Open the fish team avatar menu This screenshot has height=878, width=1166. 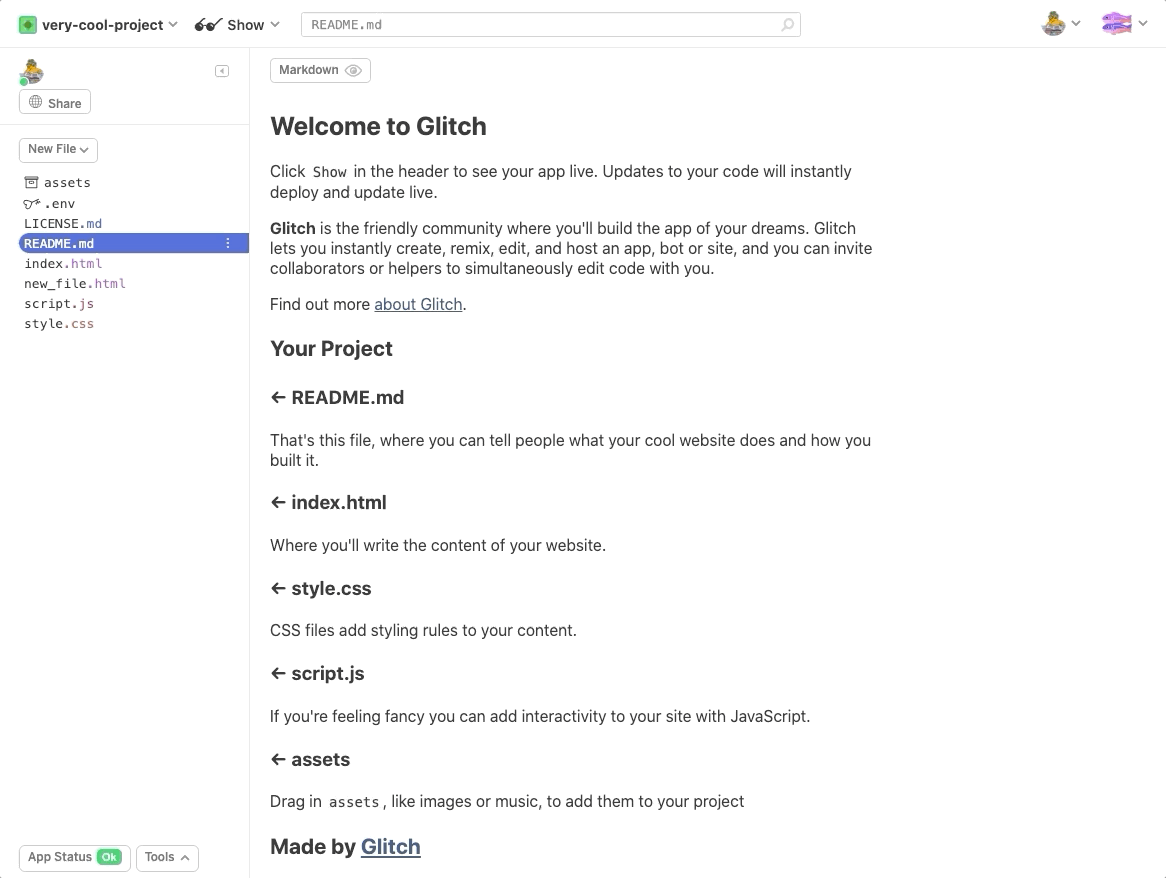[x=1124, y=24]
